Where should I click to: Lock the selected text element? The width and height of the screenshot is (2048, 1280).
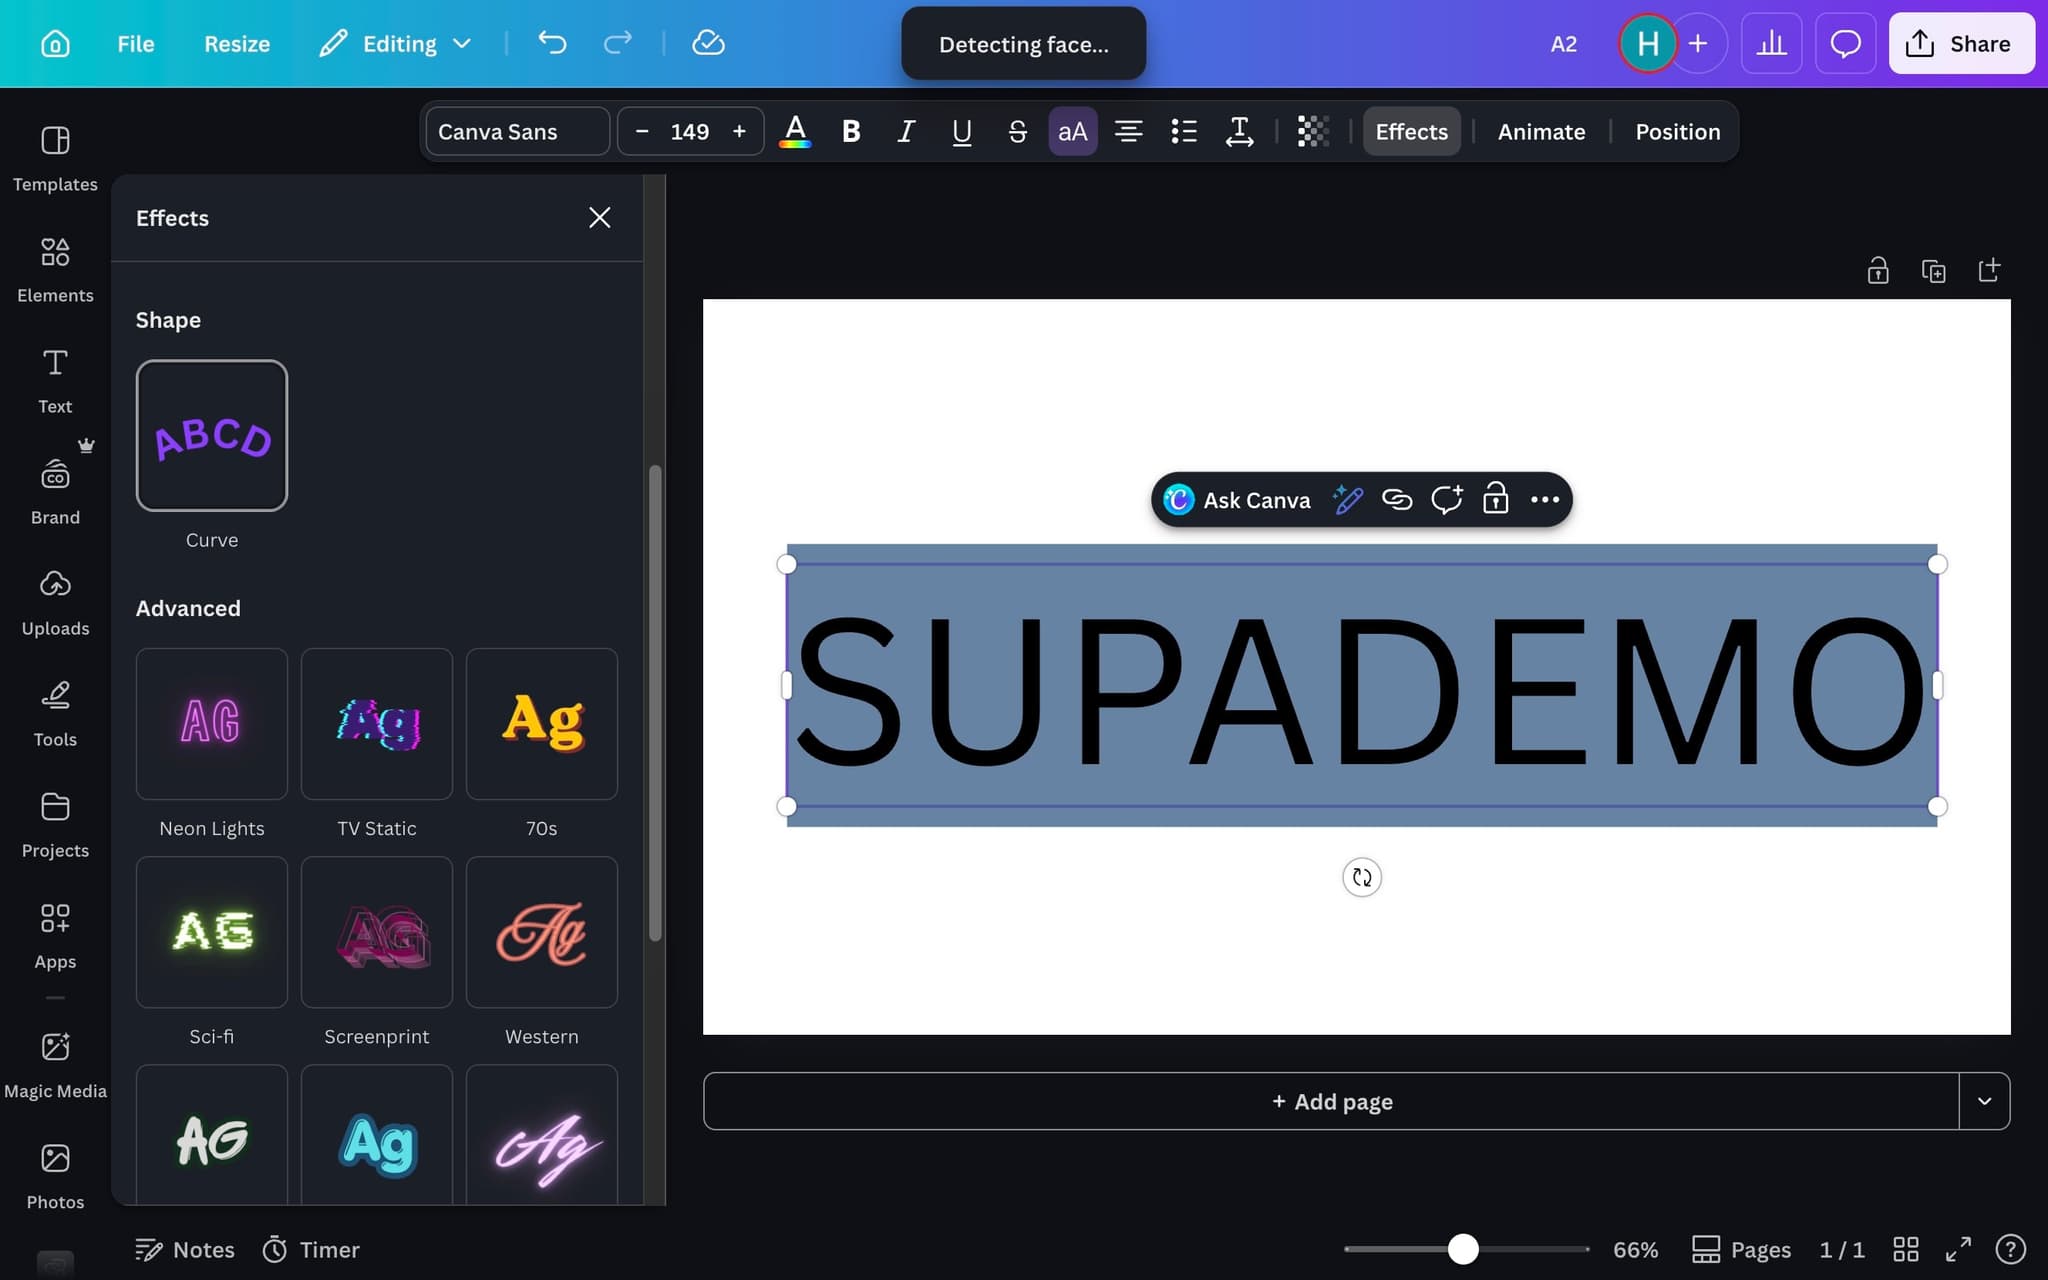pos(1495,499)
